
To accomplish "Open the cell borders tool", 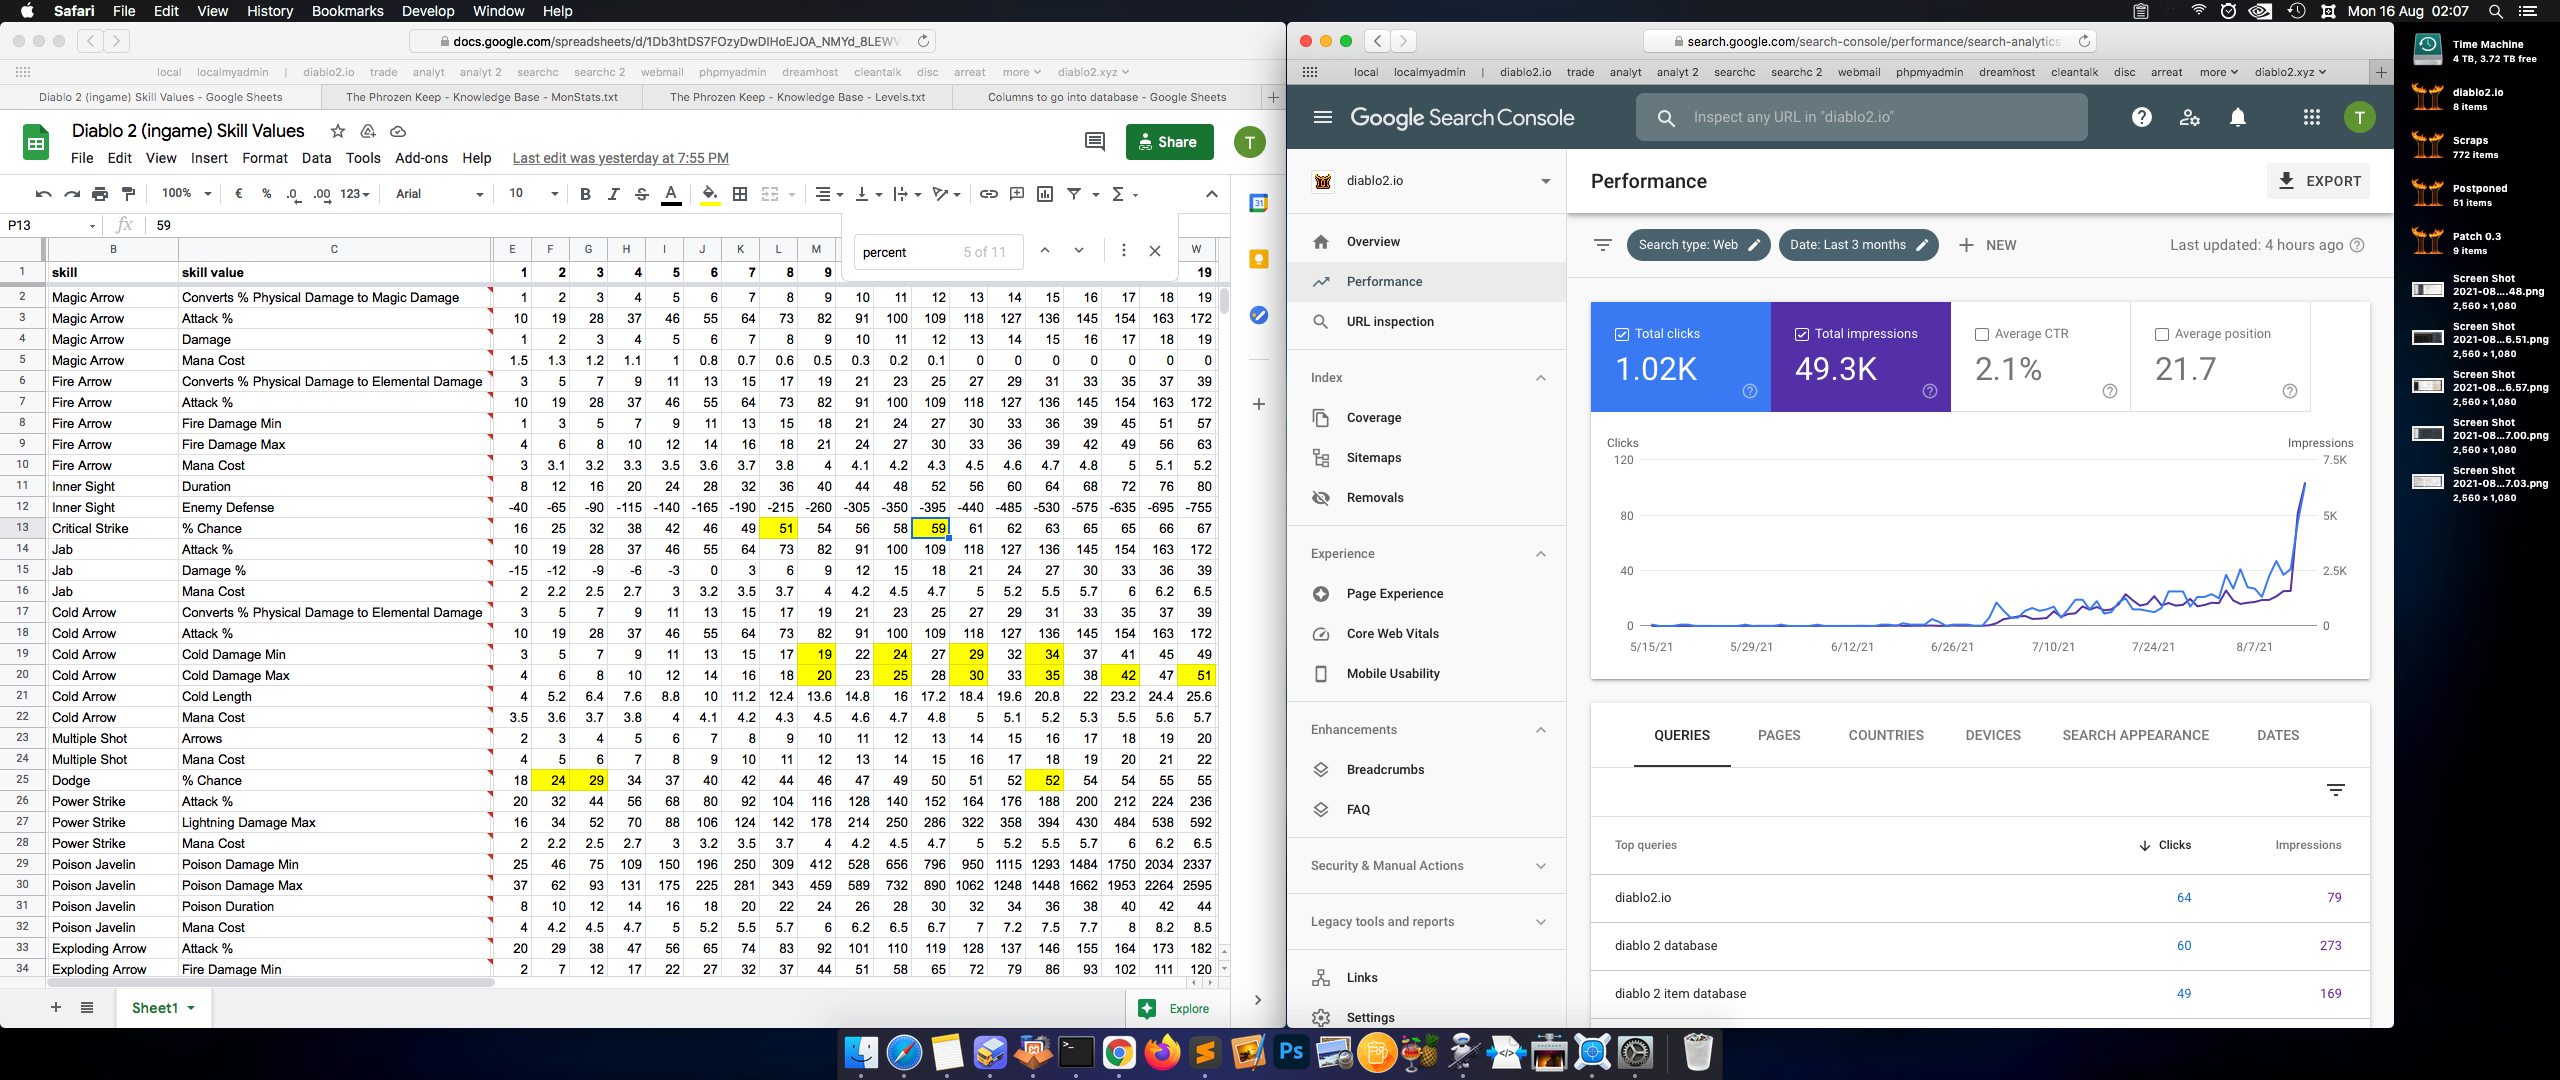I will click(740, 194).
